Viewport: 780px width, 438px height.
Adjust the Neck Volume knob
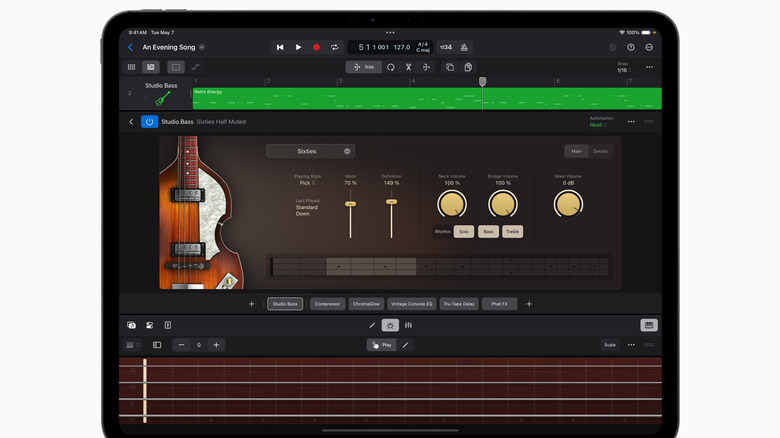tap(452, 204)
